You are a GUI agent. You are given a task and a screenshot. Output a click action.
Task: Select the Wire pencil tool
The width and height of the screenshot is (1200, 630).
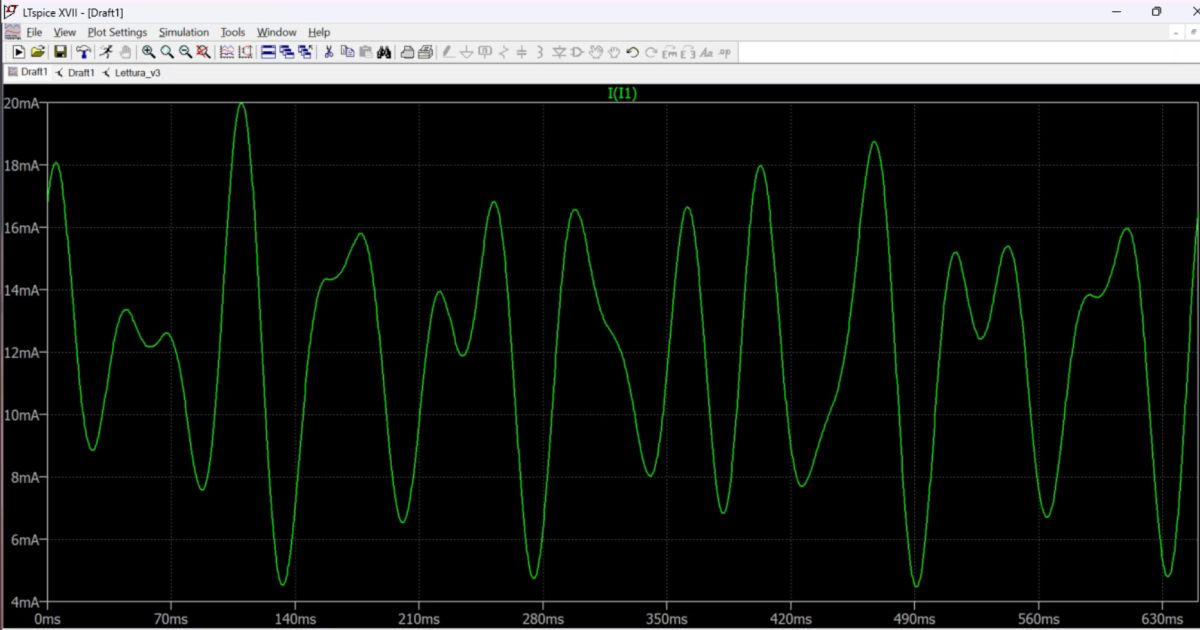(x=447, y=51)
